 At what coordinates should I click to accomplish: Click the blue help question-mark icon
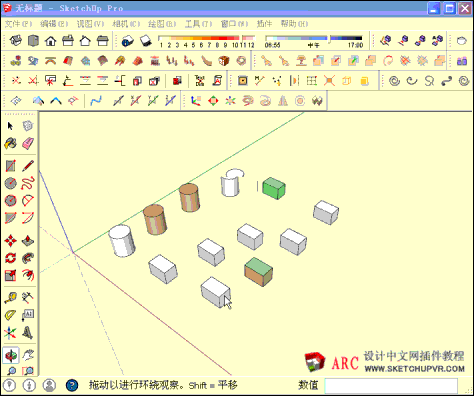point(72,385)
